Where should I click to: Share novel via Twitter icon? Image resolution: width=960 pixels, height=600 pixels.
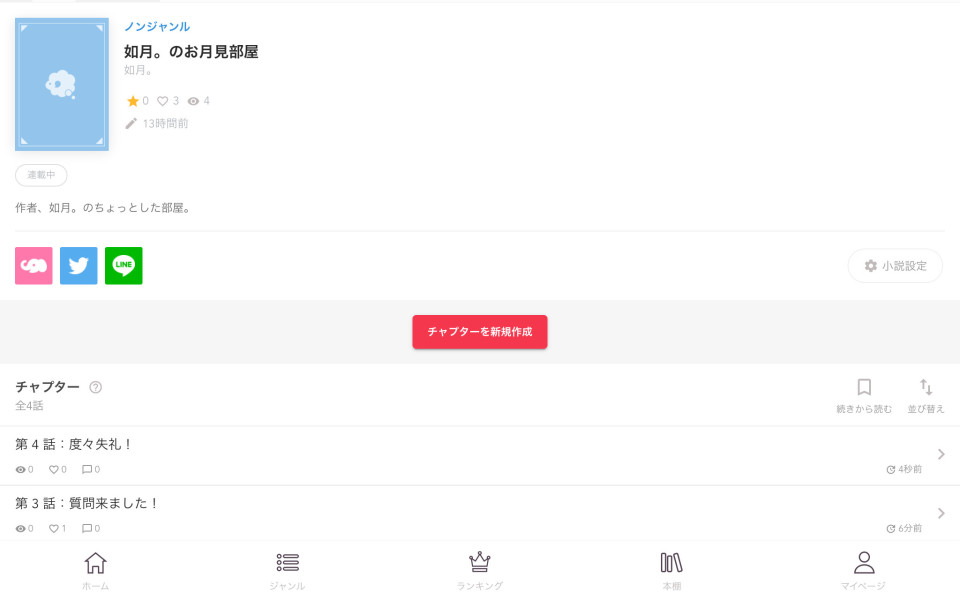point(78,266)
